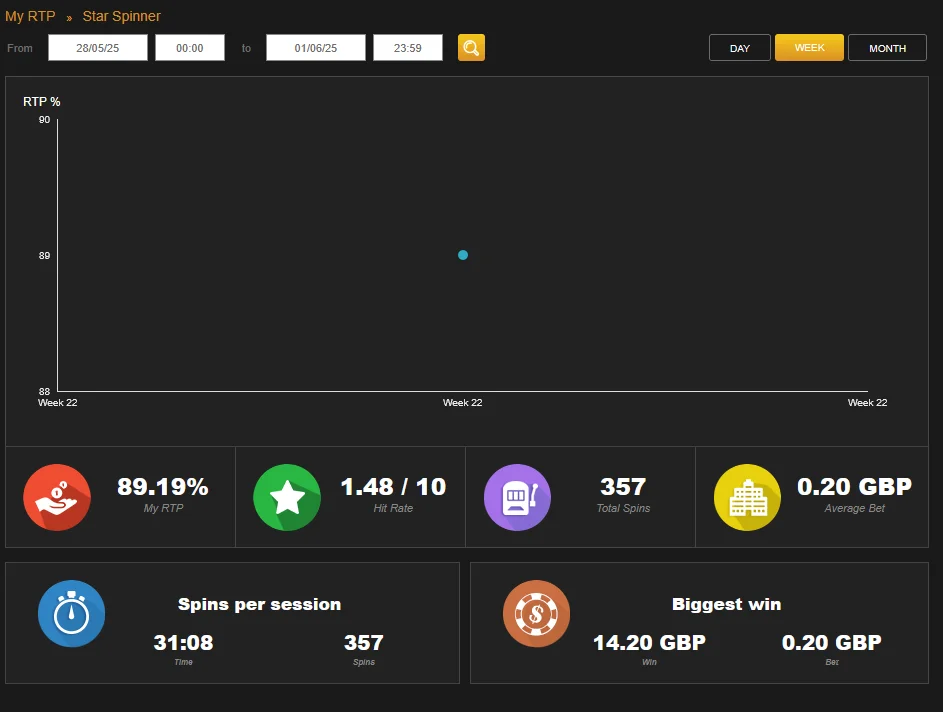Click the blue stopwatch Spins per session icon
Screen dimensions: 943x712
(72, 613)
